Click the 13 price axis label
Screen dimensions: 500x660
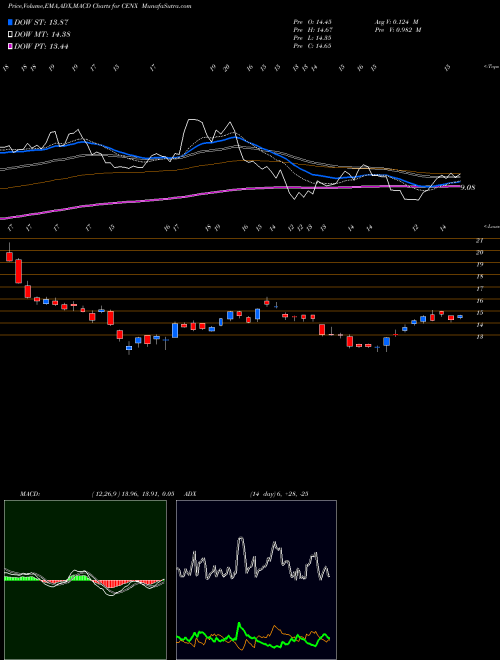click(x=479, y=336)
